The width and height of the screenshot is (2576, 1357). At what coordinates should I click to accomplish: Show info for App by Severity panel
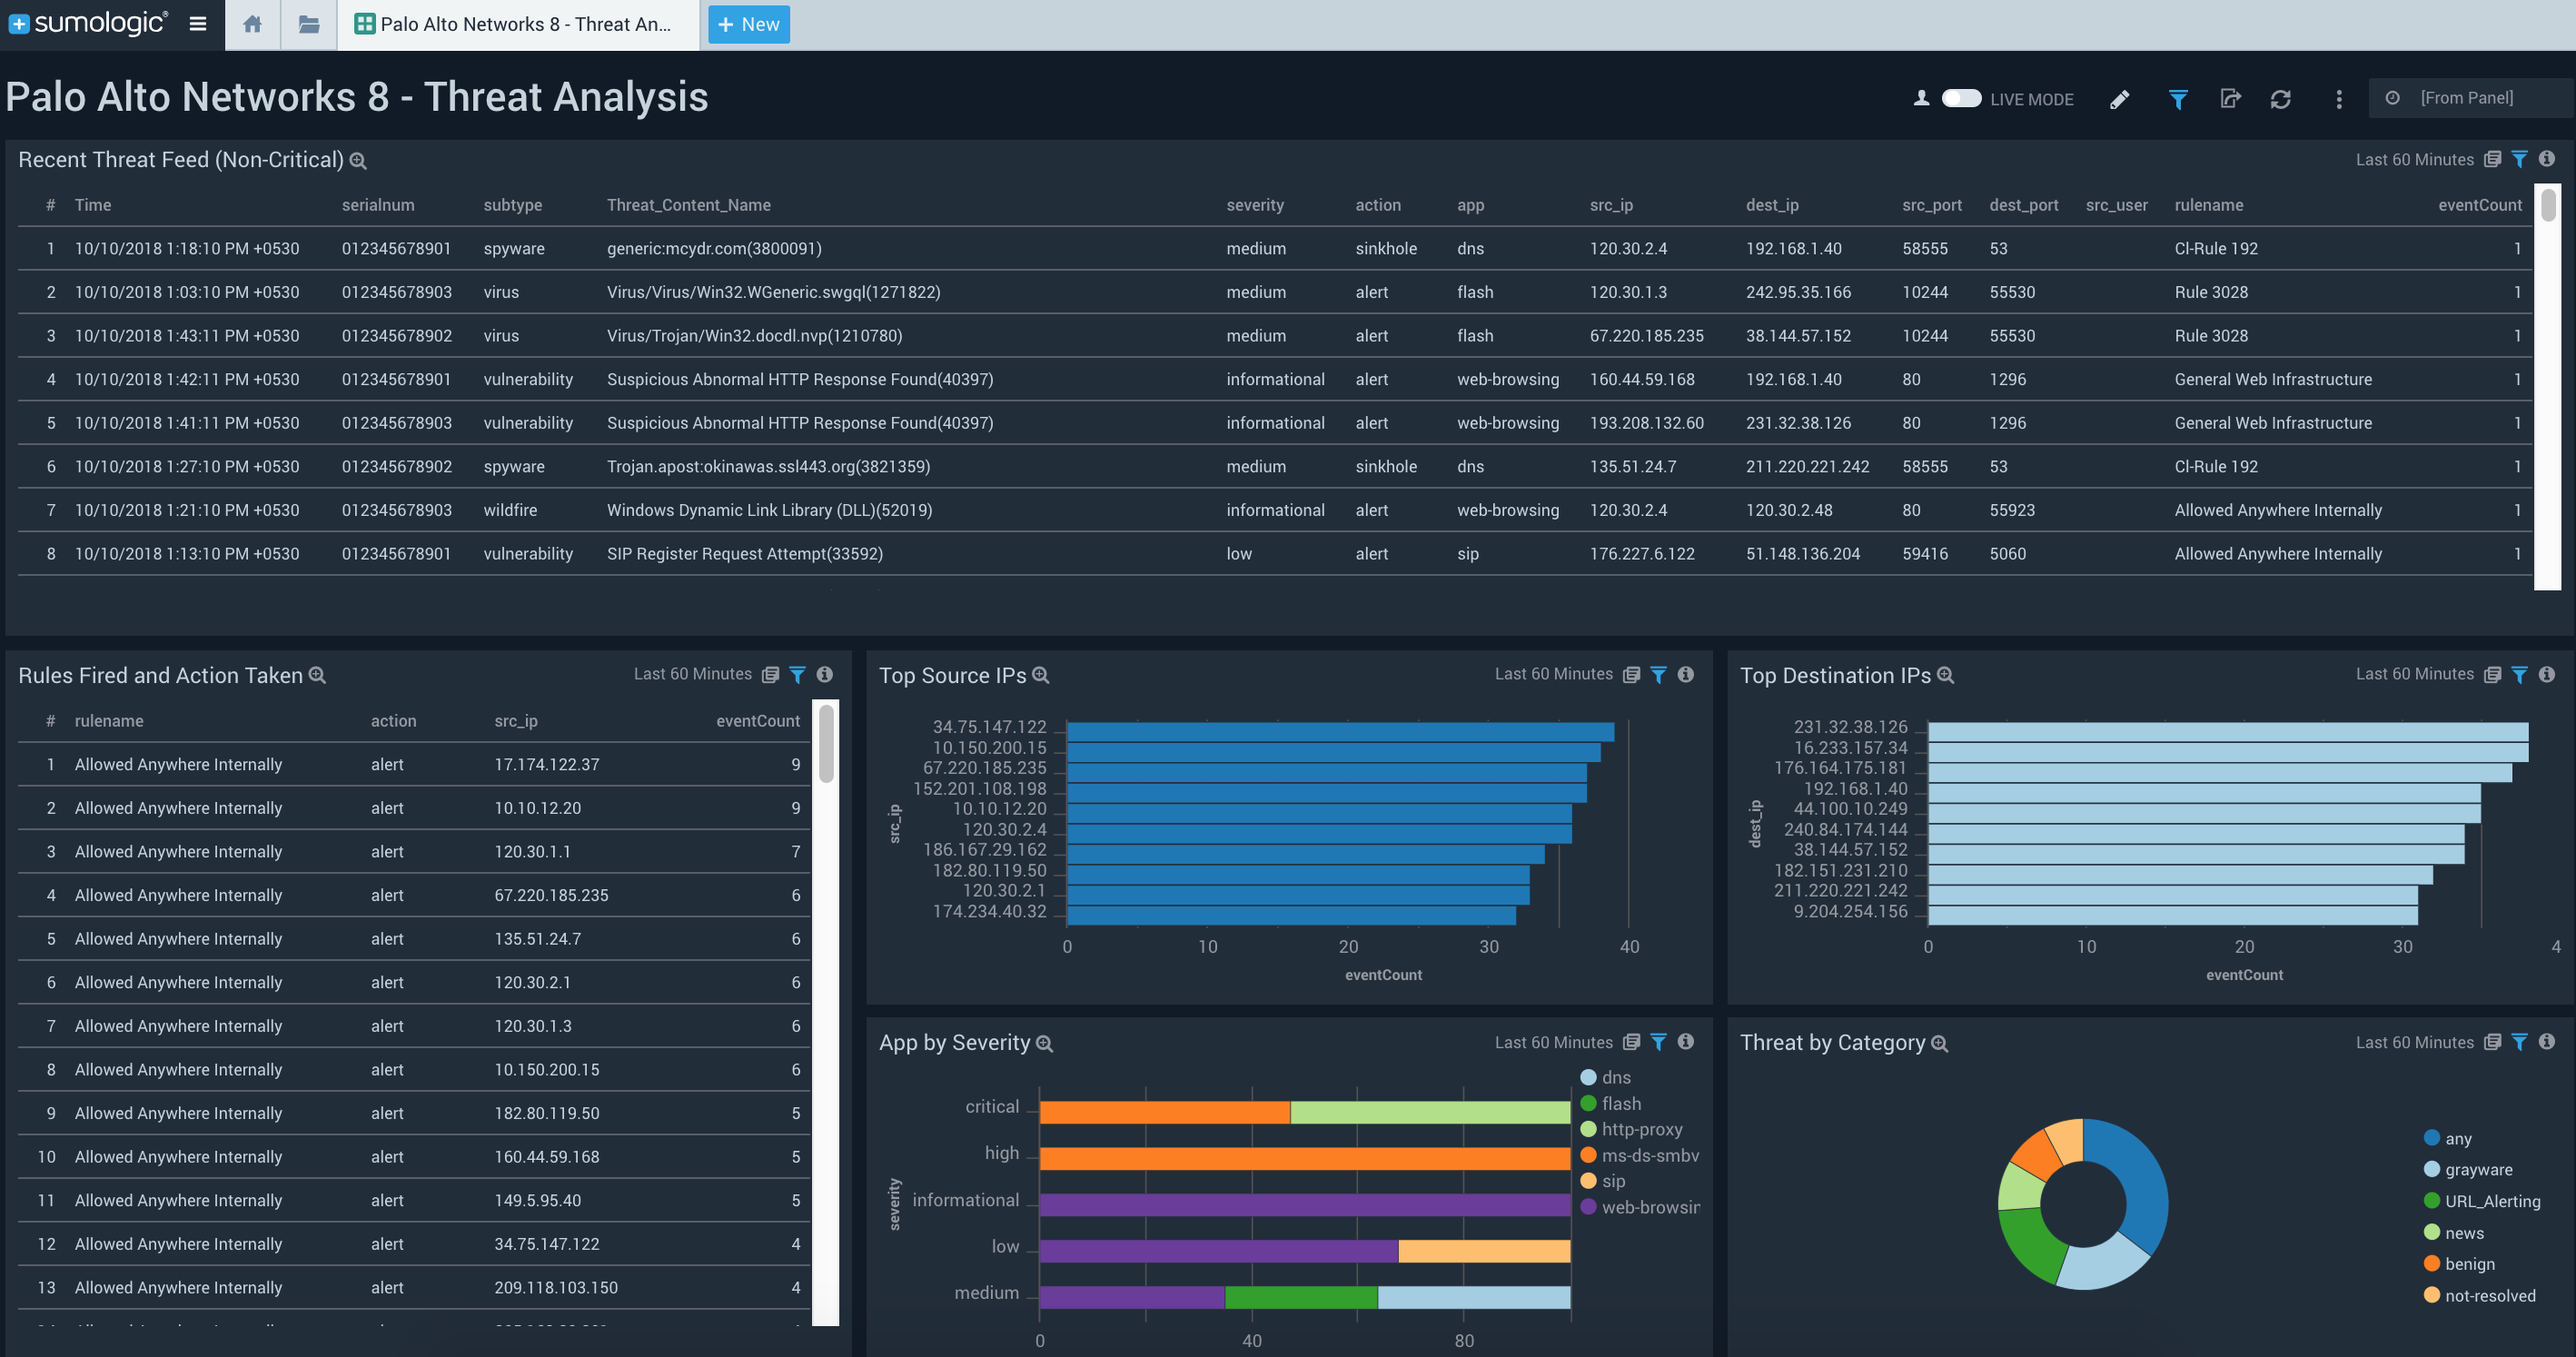(1685, 1042)
